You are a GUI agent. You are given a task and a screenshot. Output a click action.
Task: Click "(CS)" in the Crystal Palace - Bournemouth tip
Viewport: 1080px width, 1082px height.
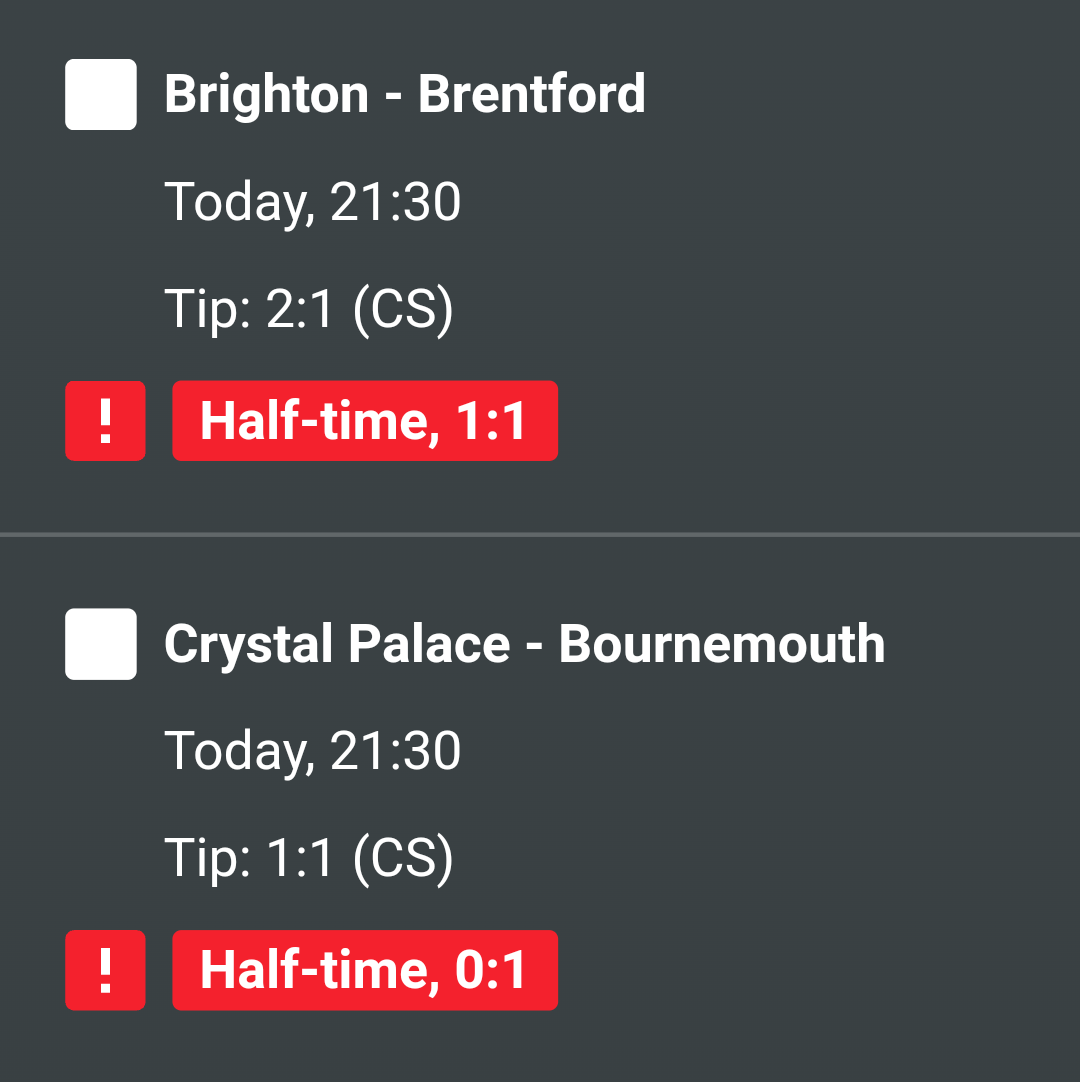(x=403, y=859)
